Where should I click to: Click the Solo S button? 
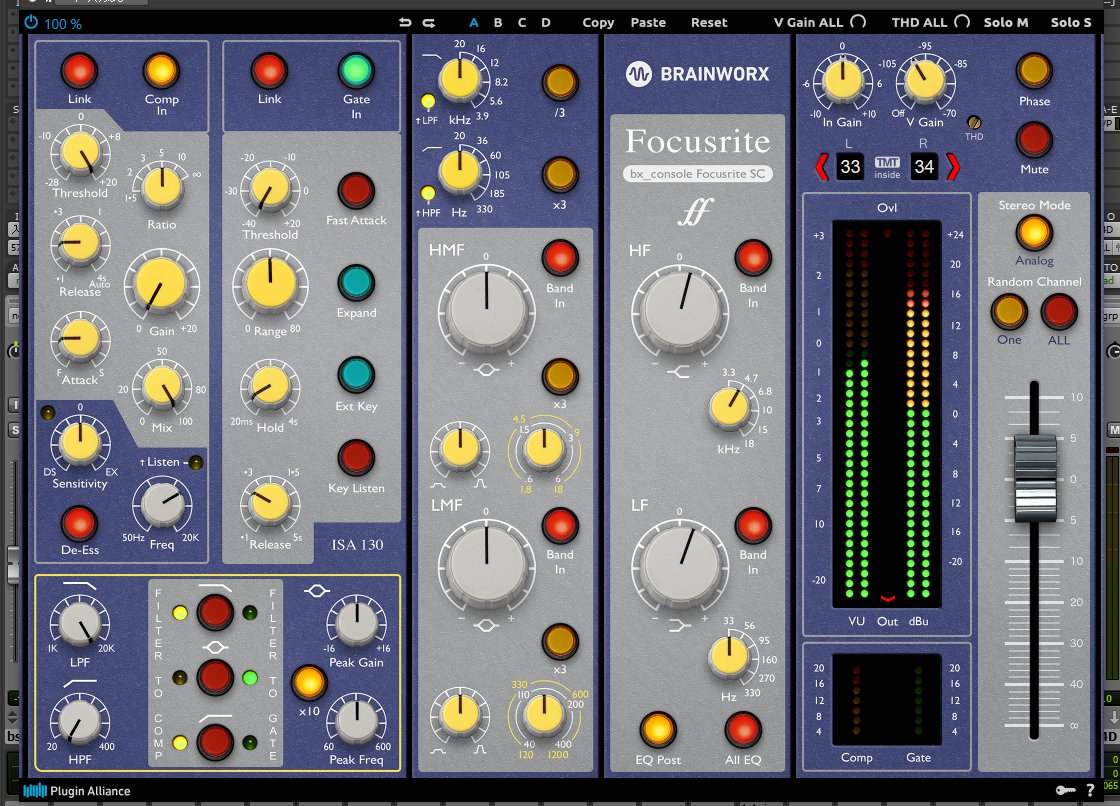click(1071, 23)
